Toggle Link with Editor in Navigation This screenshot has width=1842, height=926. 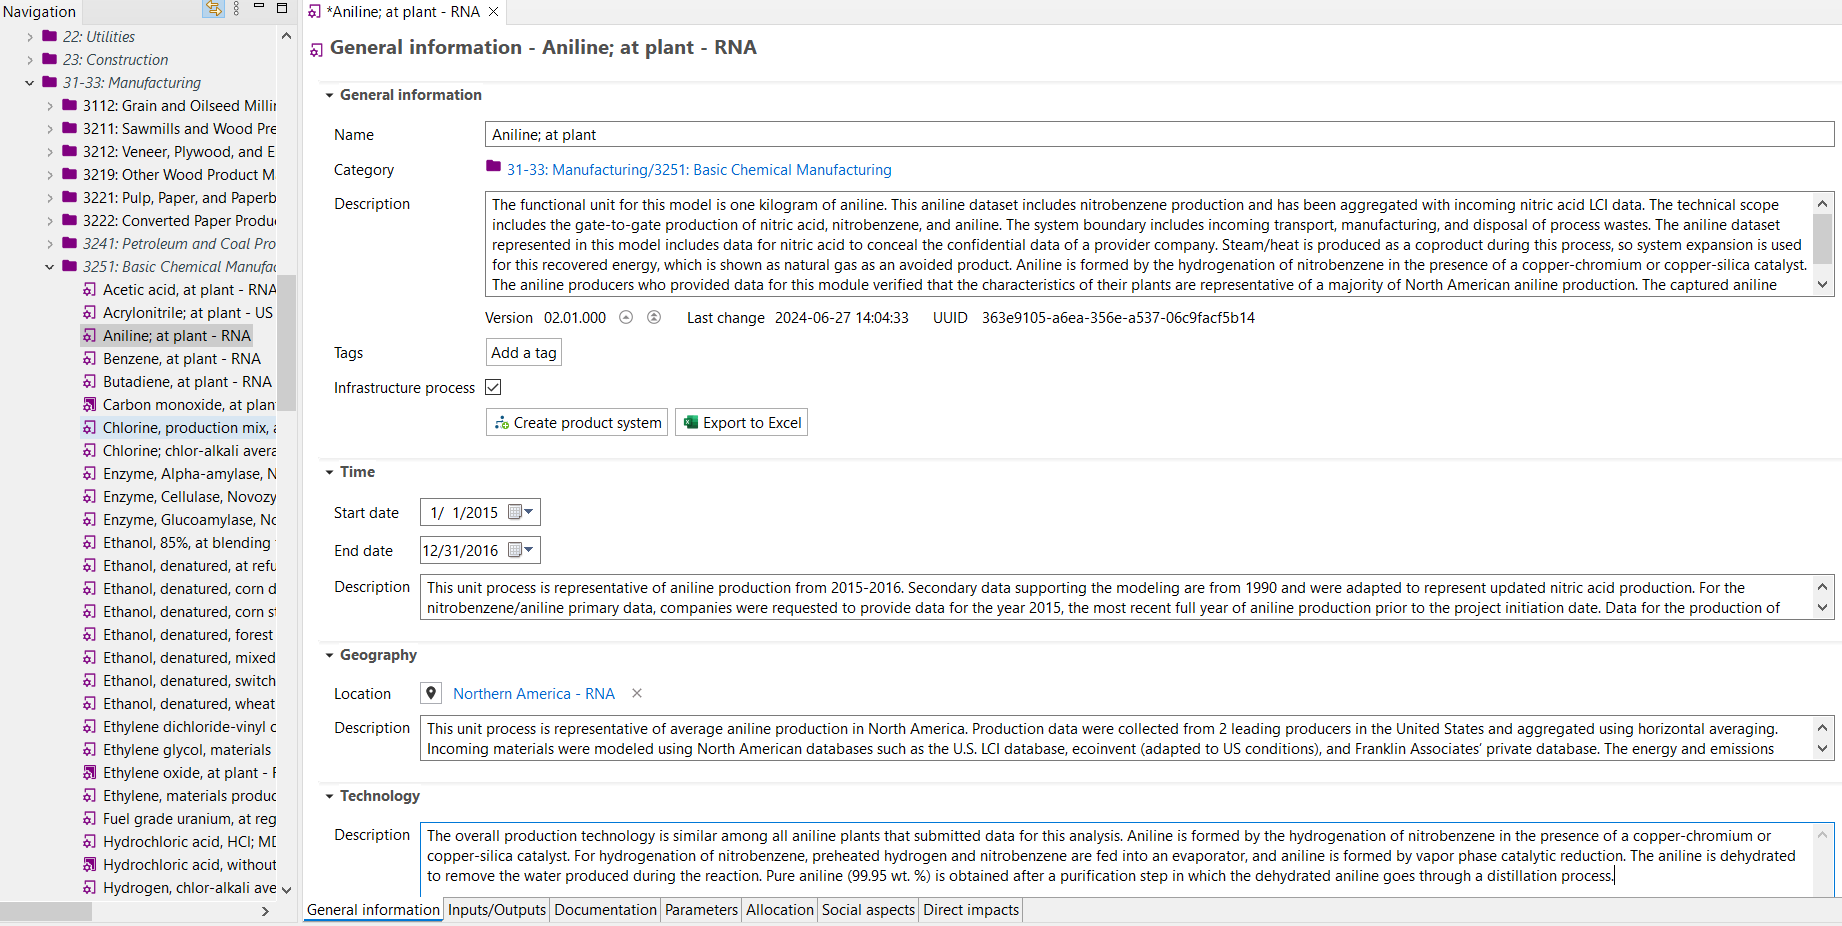pyautogui.click(x=213, y=9)
